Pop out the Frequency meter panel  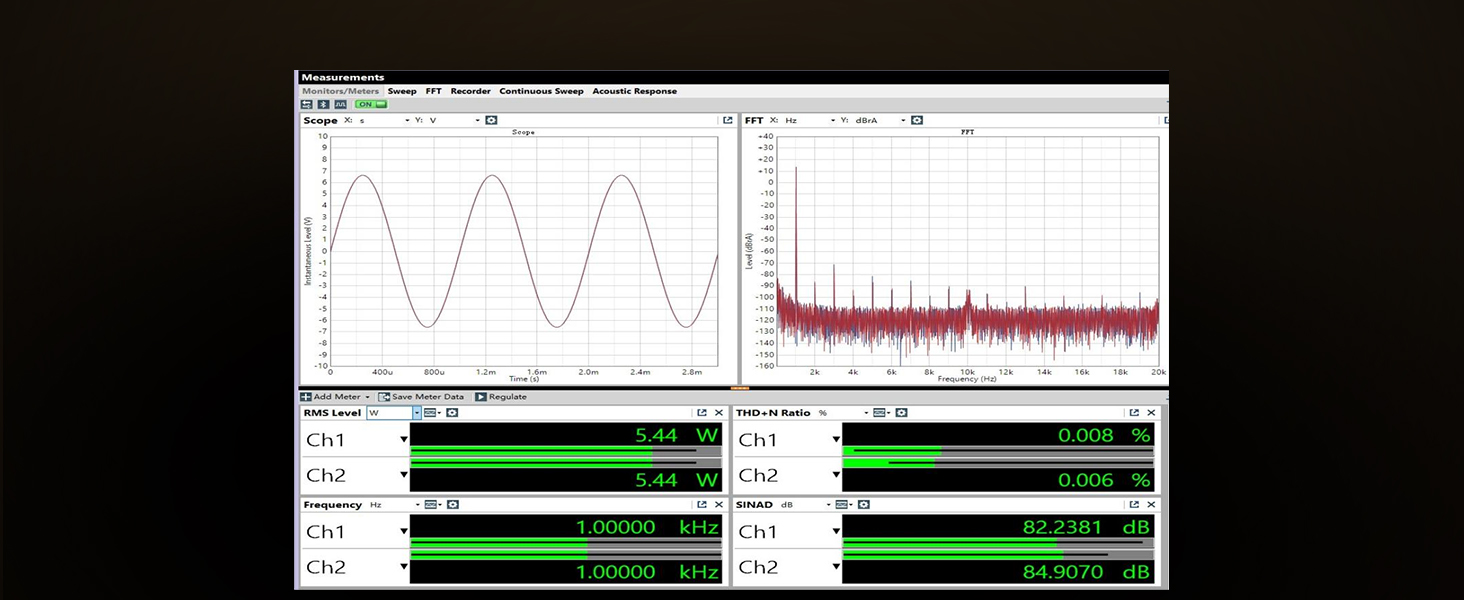(x=701, y=505)
